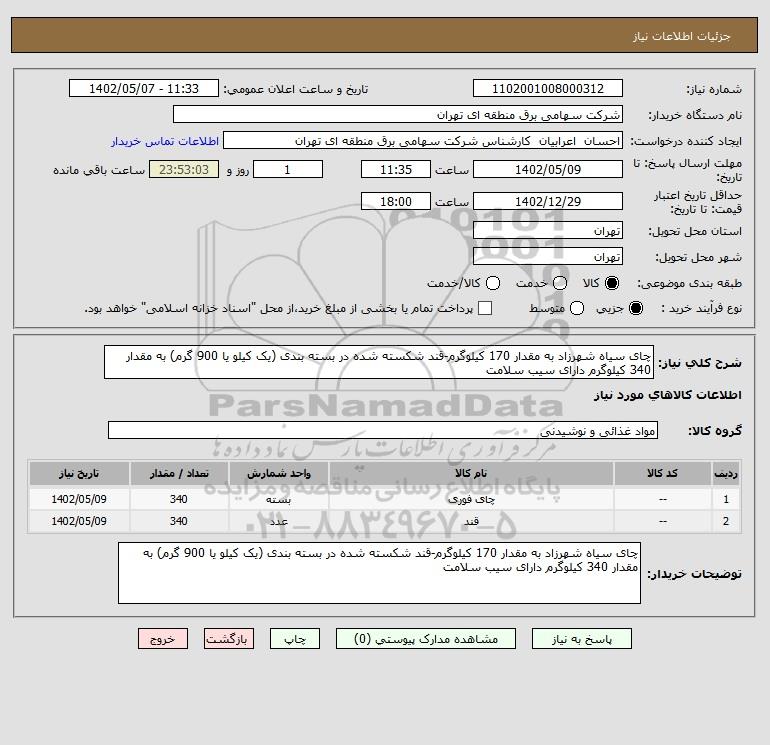Image resolution: width=770 pixels, height=745 pixels.
Task: Click date 1402/05/09 in قند row
Action: point(79,521)
